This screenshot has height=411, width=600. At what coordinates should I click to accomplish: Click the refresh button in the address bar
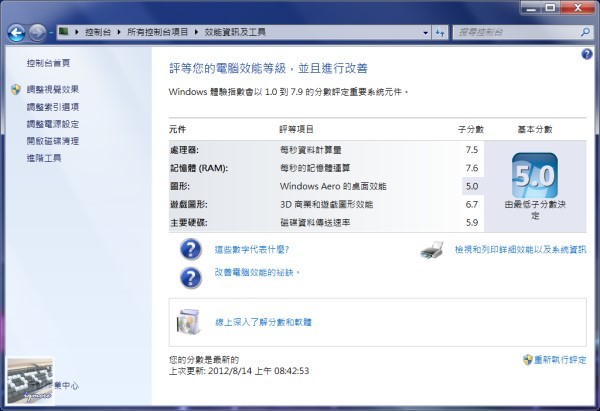440,33
